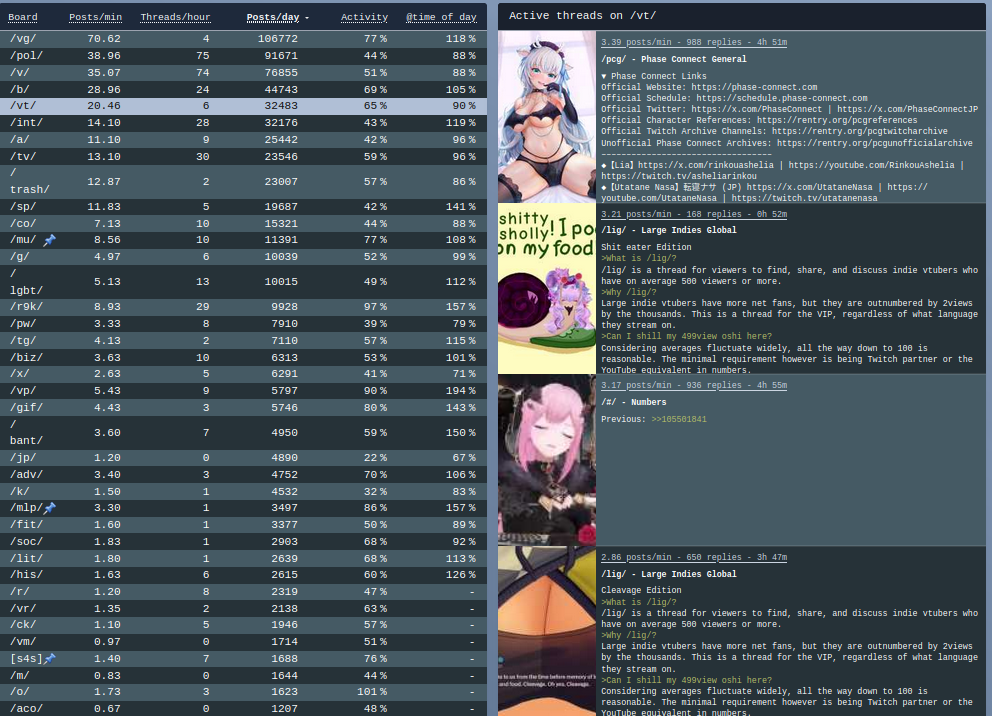This screenshot has height=716, width=992.
Task: Sort by the Activity column header
Action: coord(364,17)
